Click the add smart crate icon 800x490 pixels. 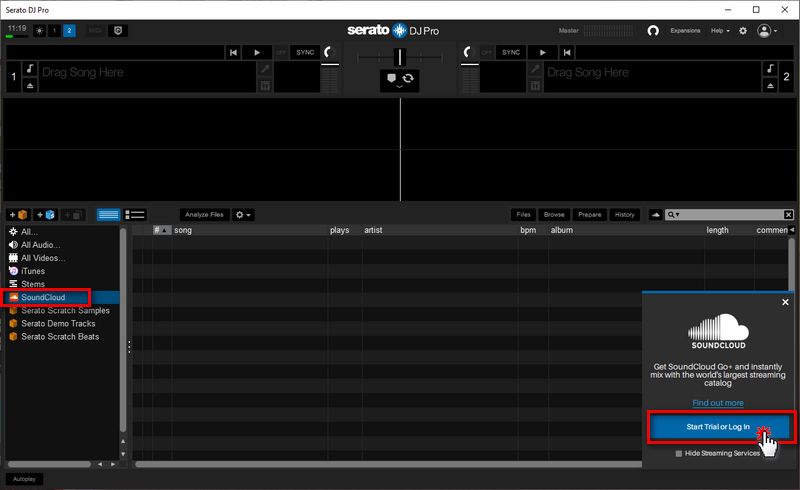(x=47, y=215)
